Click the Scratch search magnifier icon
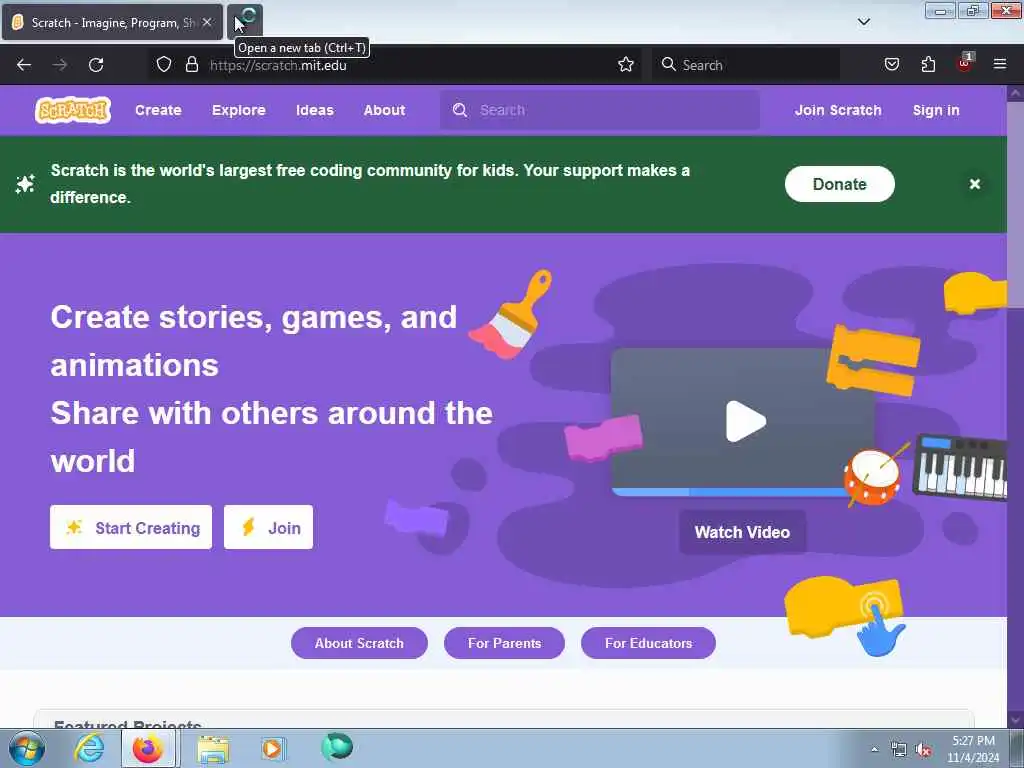This screenshot has height=768, width=1024. [460, 110]
